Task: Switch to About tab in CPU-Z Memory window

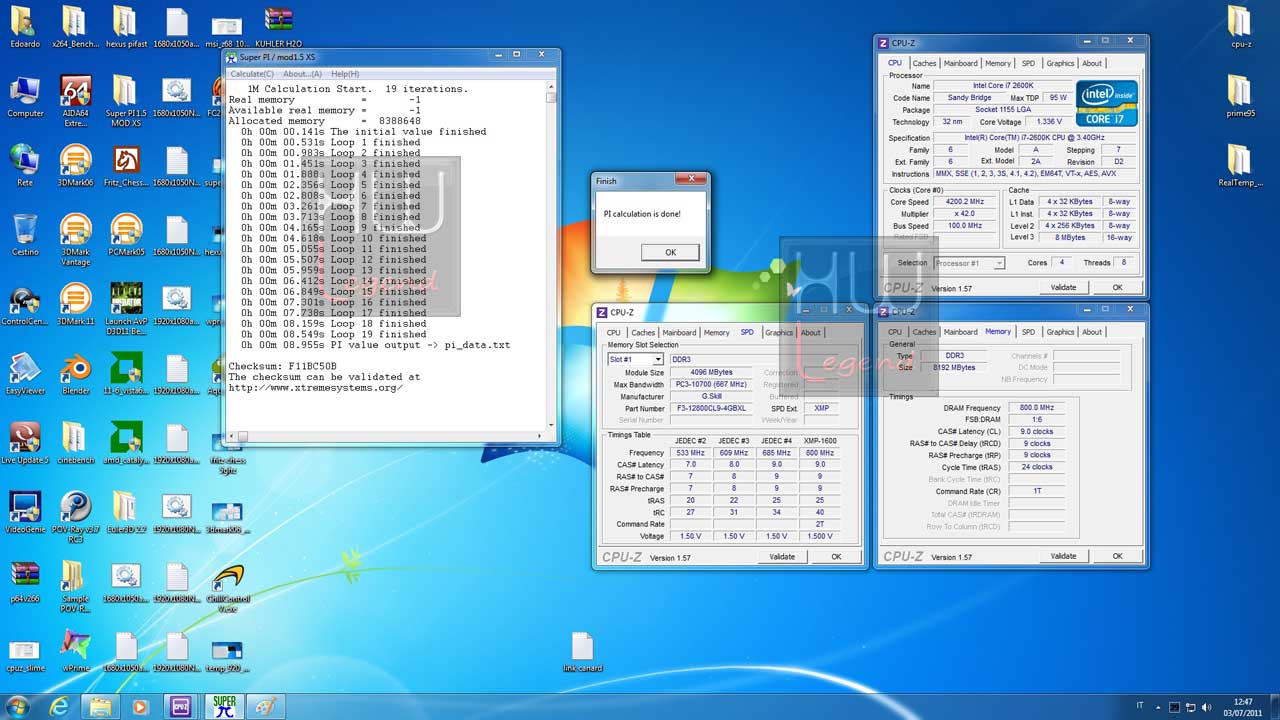Action: tap(1092, 332)
